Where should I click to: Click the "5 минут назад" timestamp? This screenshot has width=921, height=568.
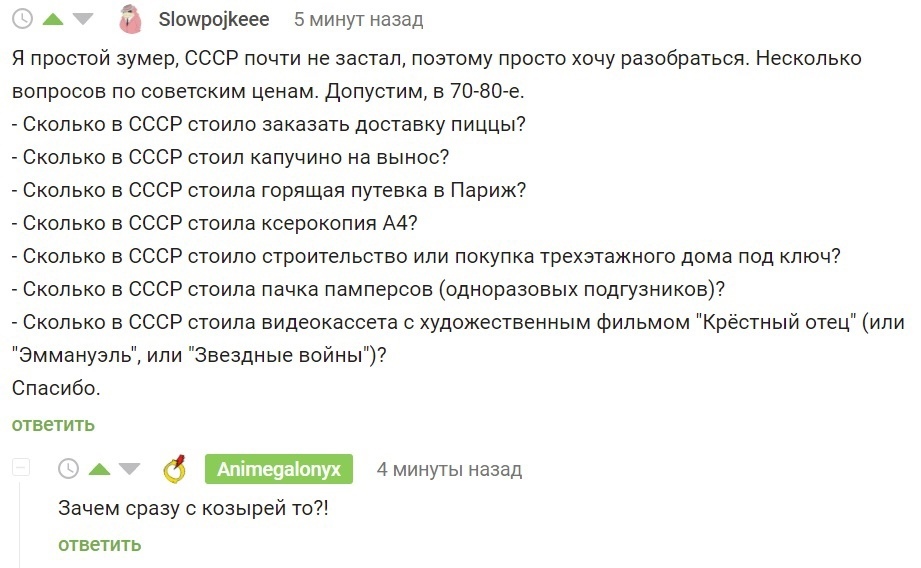point(358,19)
